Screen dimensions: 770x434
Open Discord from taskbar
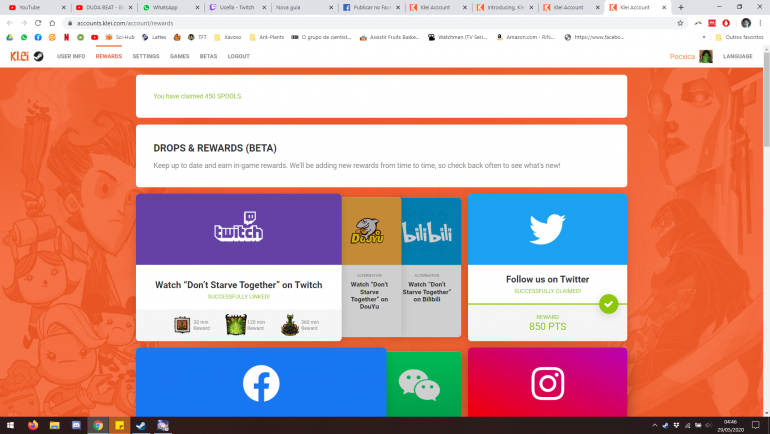point(76,425)
